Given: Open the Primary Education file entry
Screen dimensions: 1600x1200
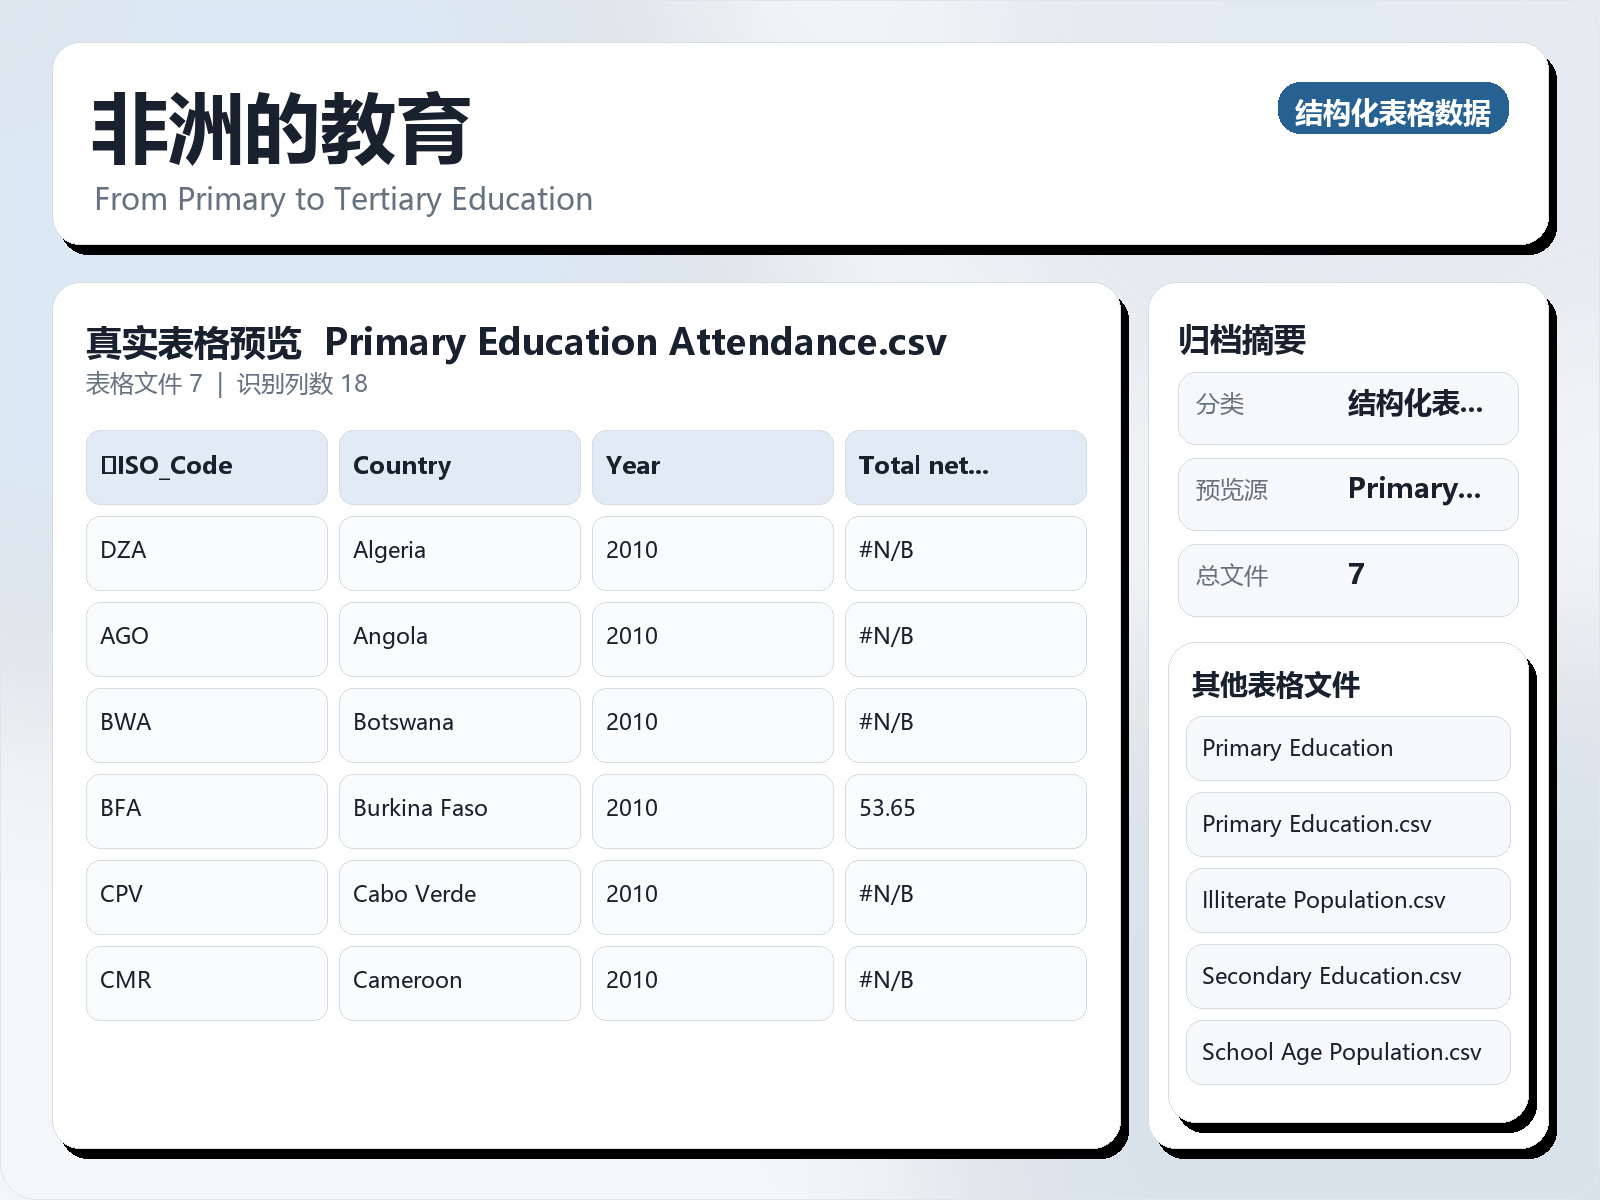Looking at the screenshot, I should pos(1347,748).
